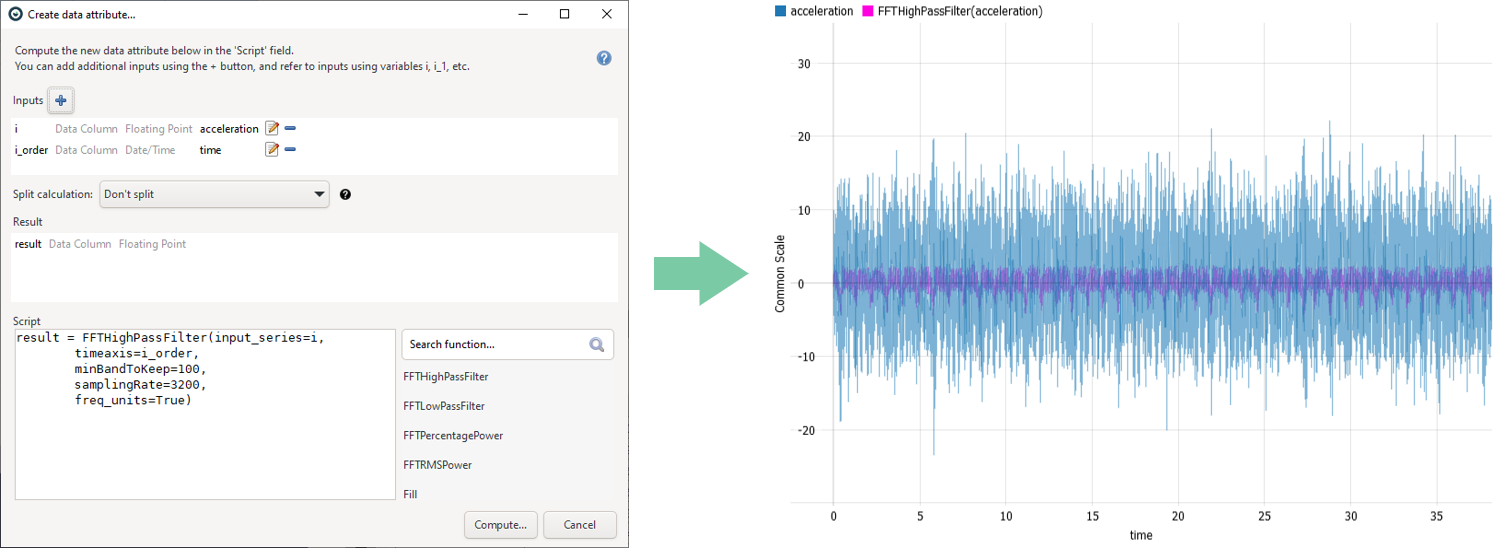Click the edit icon for time input

point(271,150)
